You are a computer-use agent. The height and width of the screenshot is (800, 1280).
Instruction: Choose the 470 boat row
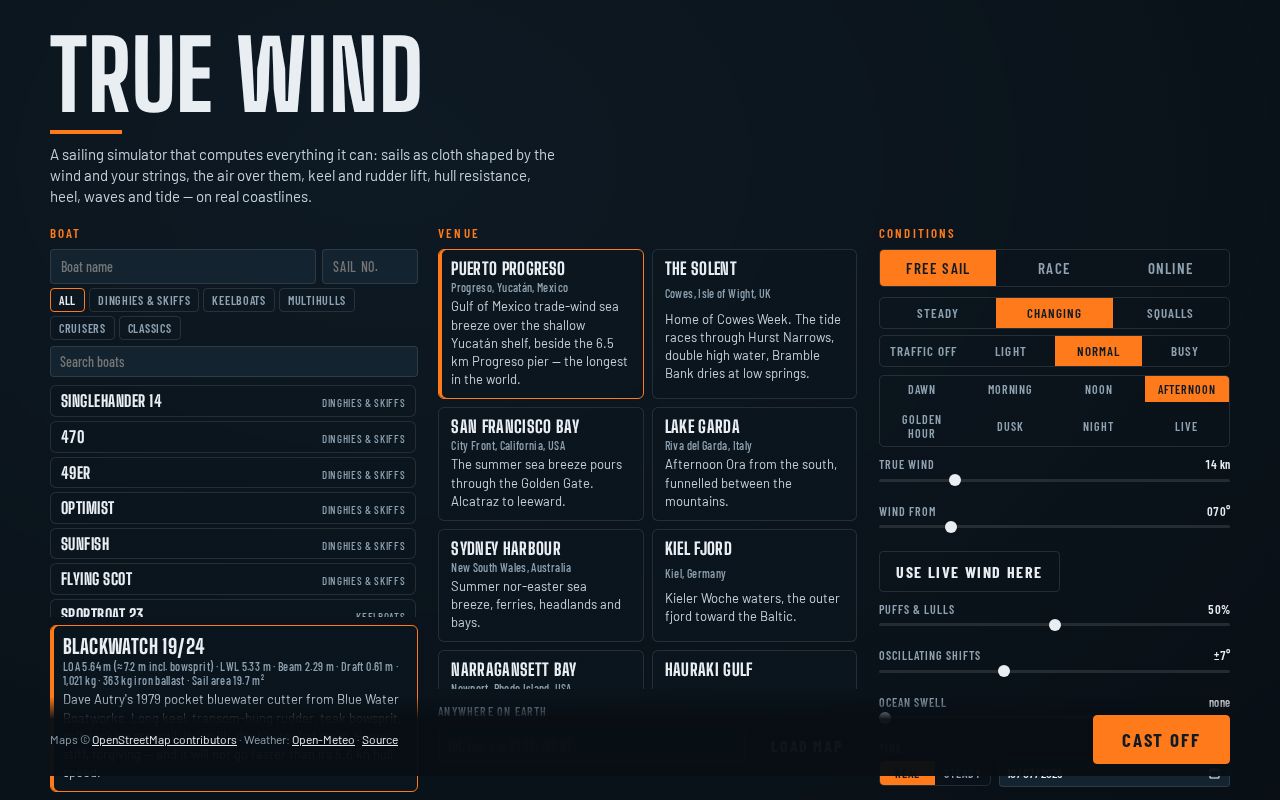pos(233,437)
